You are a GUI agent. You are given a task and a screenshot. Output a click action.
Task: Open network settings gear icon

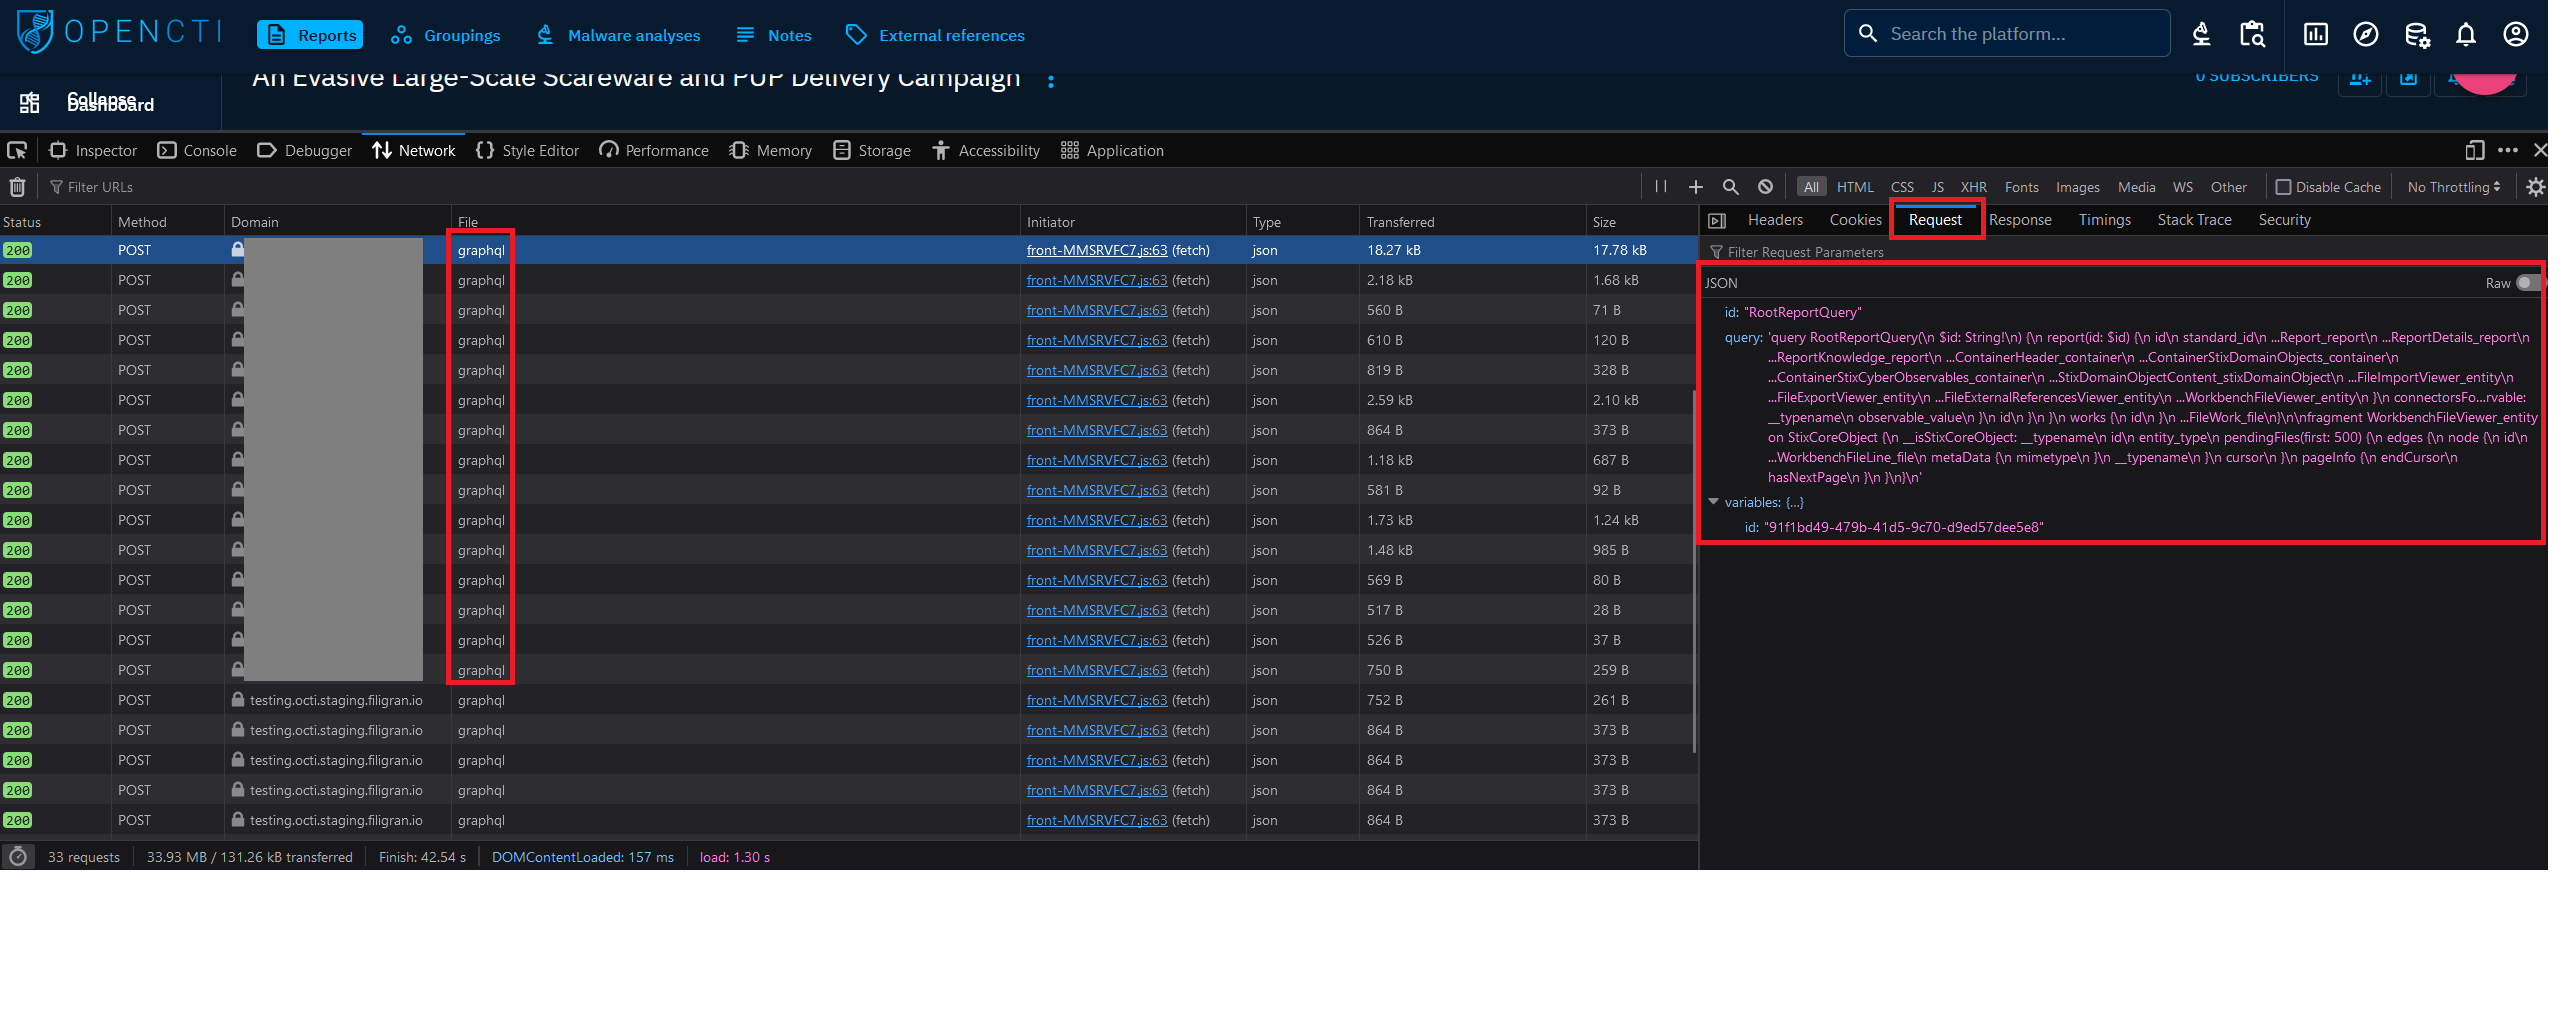2536,187
